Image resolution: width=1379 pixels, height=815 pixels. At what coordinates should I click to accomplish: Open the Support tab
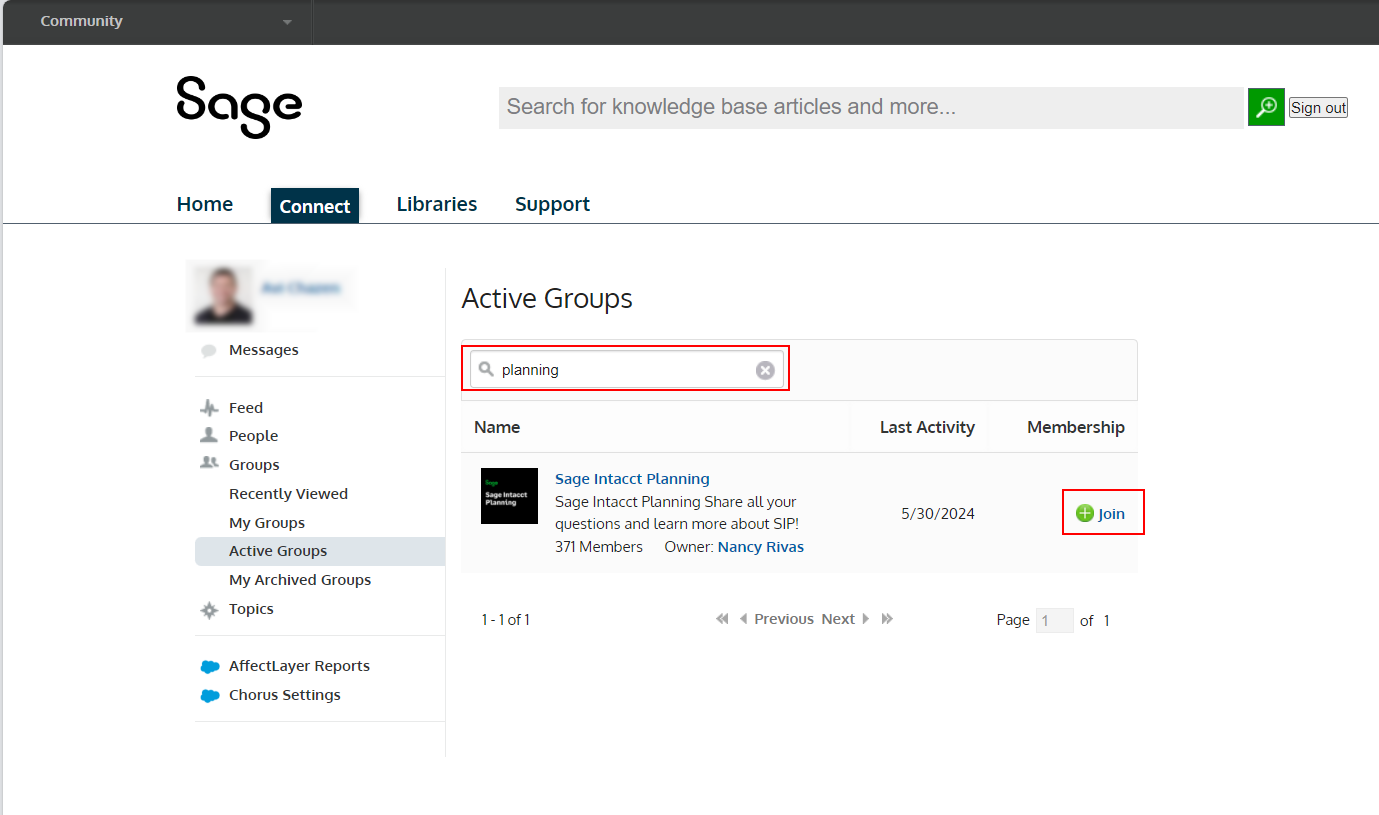click(552, 204)
